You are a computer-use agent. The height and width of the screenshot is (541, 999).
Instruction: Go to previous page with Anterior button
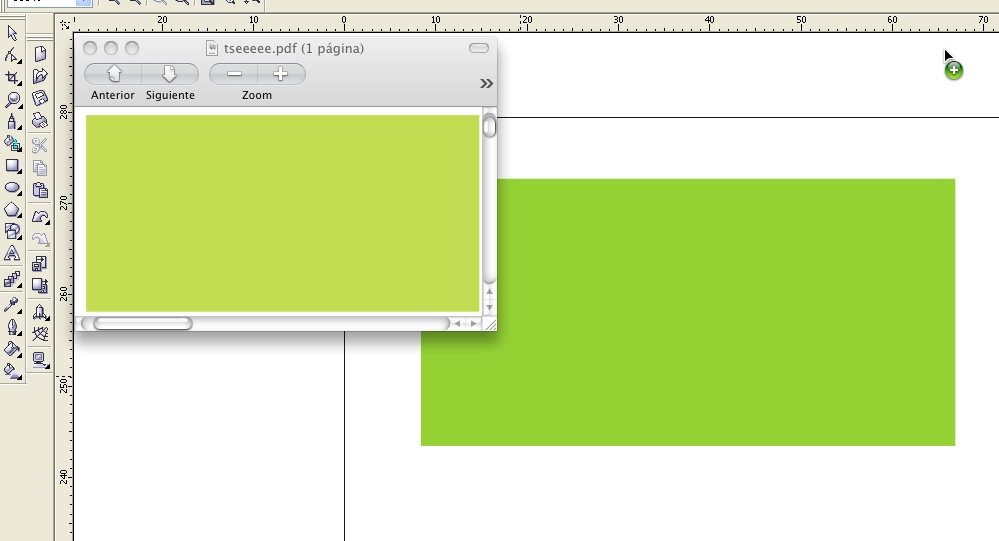pos(113,74)
